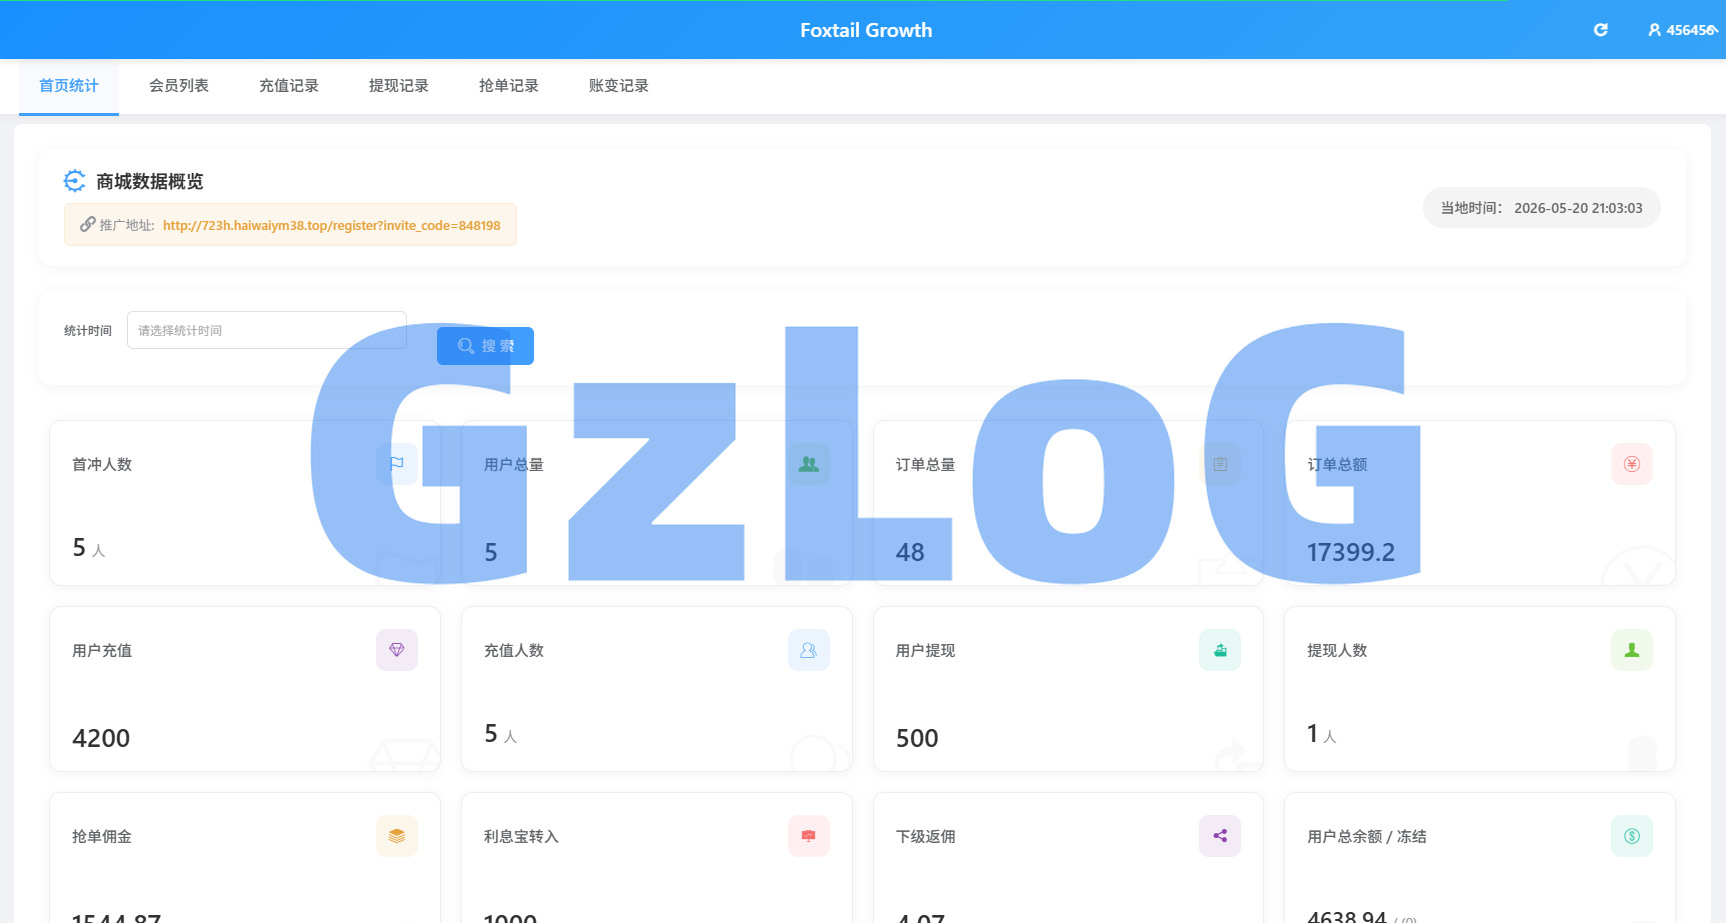This screenshot has height=923, width=1726.
Task: Go to the 抢单记录 tab
Action: 509,86
